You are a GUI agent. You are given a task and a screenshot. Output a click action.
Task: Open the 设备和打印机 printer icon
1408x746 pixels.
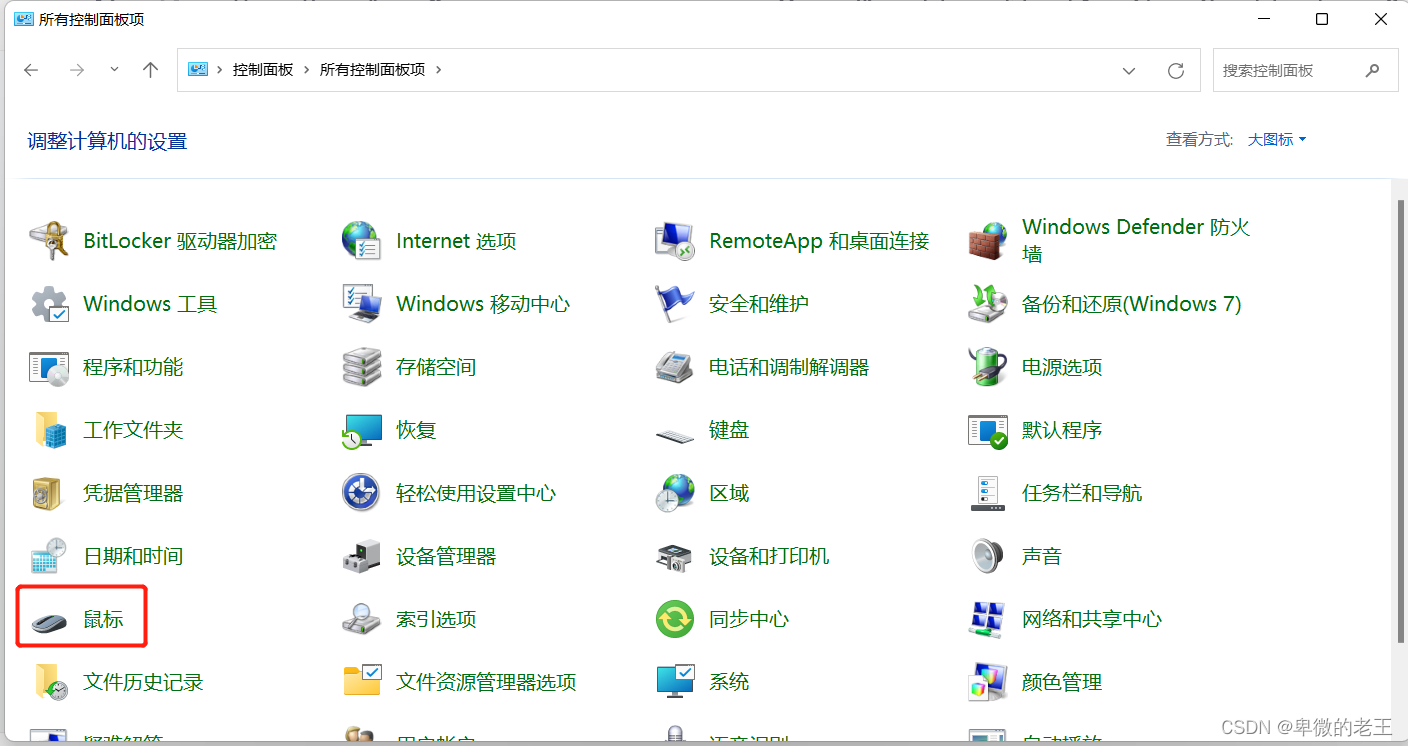coord(674,556)
